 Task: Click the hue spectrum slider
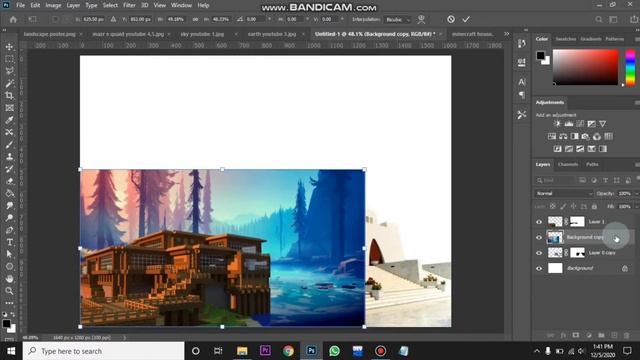[630, 67]
